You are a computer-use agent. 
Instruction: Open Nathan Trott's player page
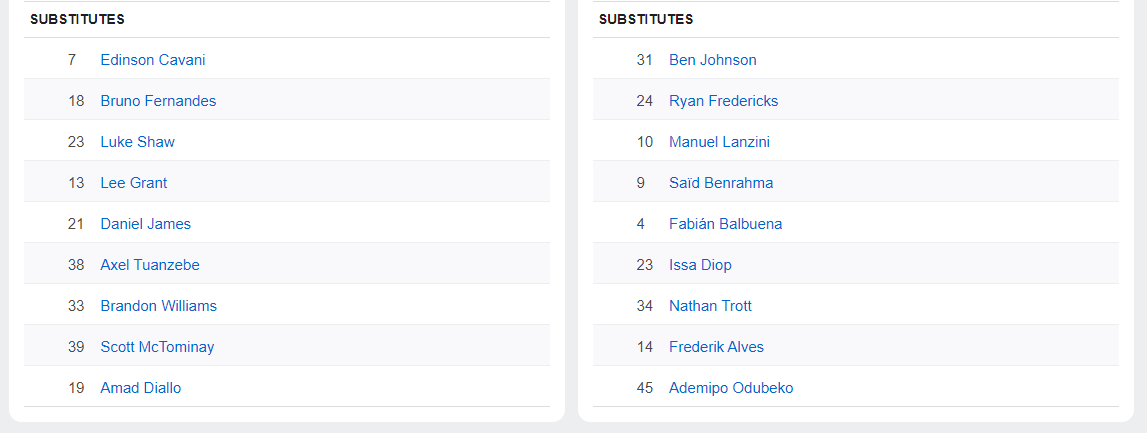[710, 306]
